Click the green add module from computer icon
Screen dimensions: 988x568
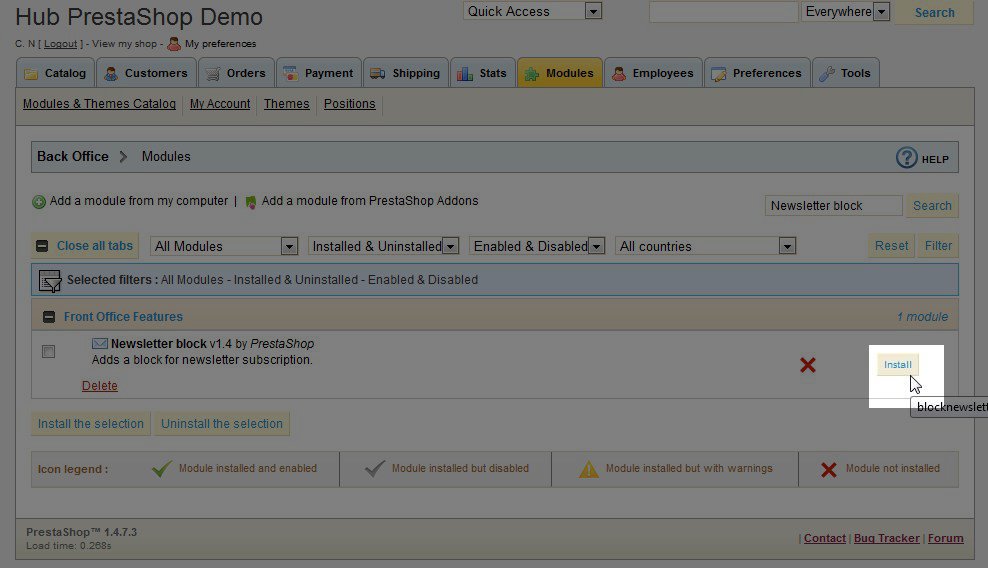[x=39, y=202]
